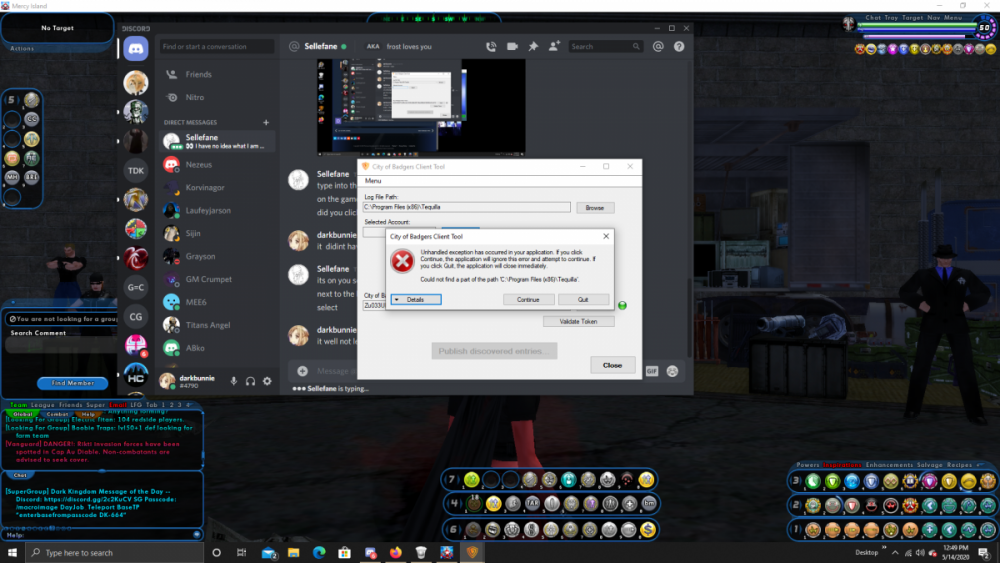Open the emoji picker in Discord
The width and height of the screenshot is (1000, 563).
[x=672, y=371]
